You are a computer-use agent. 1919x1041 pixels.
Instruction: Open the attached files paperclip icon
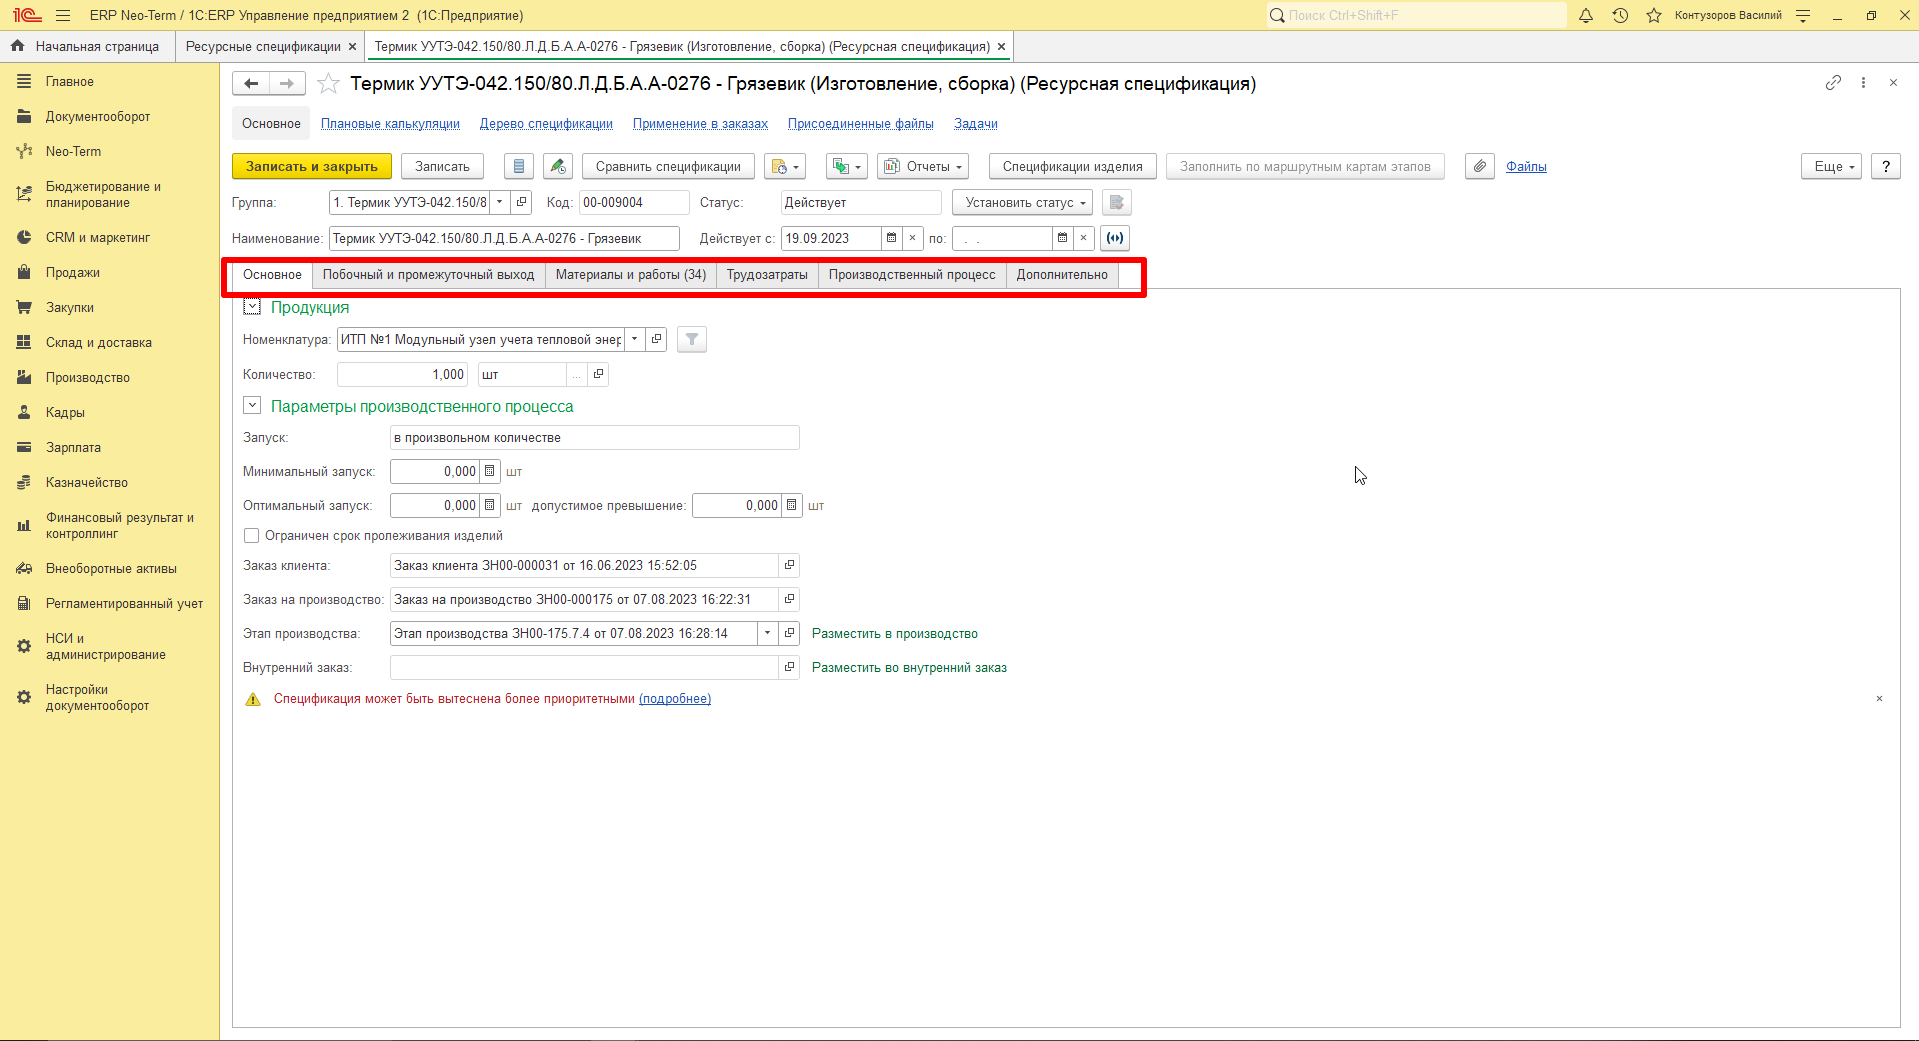(x=1480, y=167)
